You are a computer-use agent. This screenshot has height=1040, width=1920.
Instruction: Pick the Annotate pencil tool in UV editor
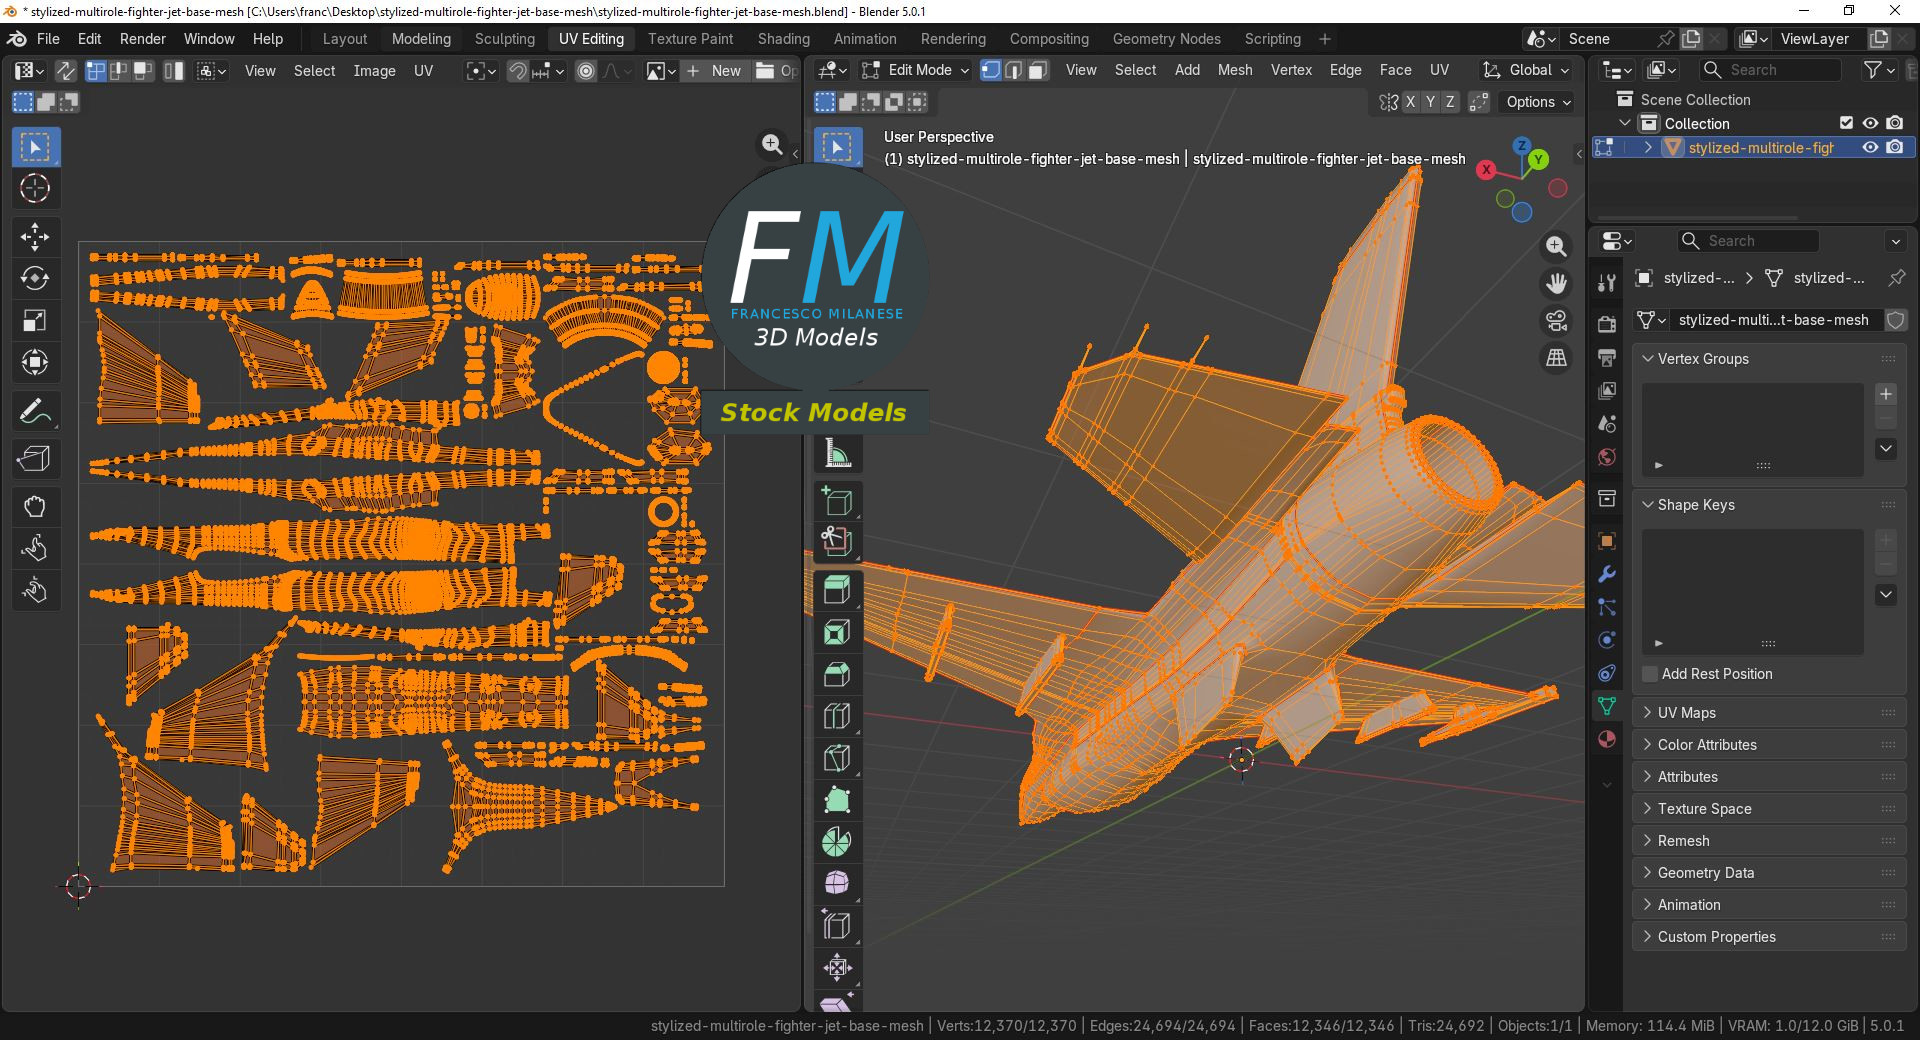click(35, 411)
